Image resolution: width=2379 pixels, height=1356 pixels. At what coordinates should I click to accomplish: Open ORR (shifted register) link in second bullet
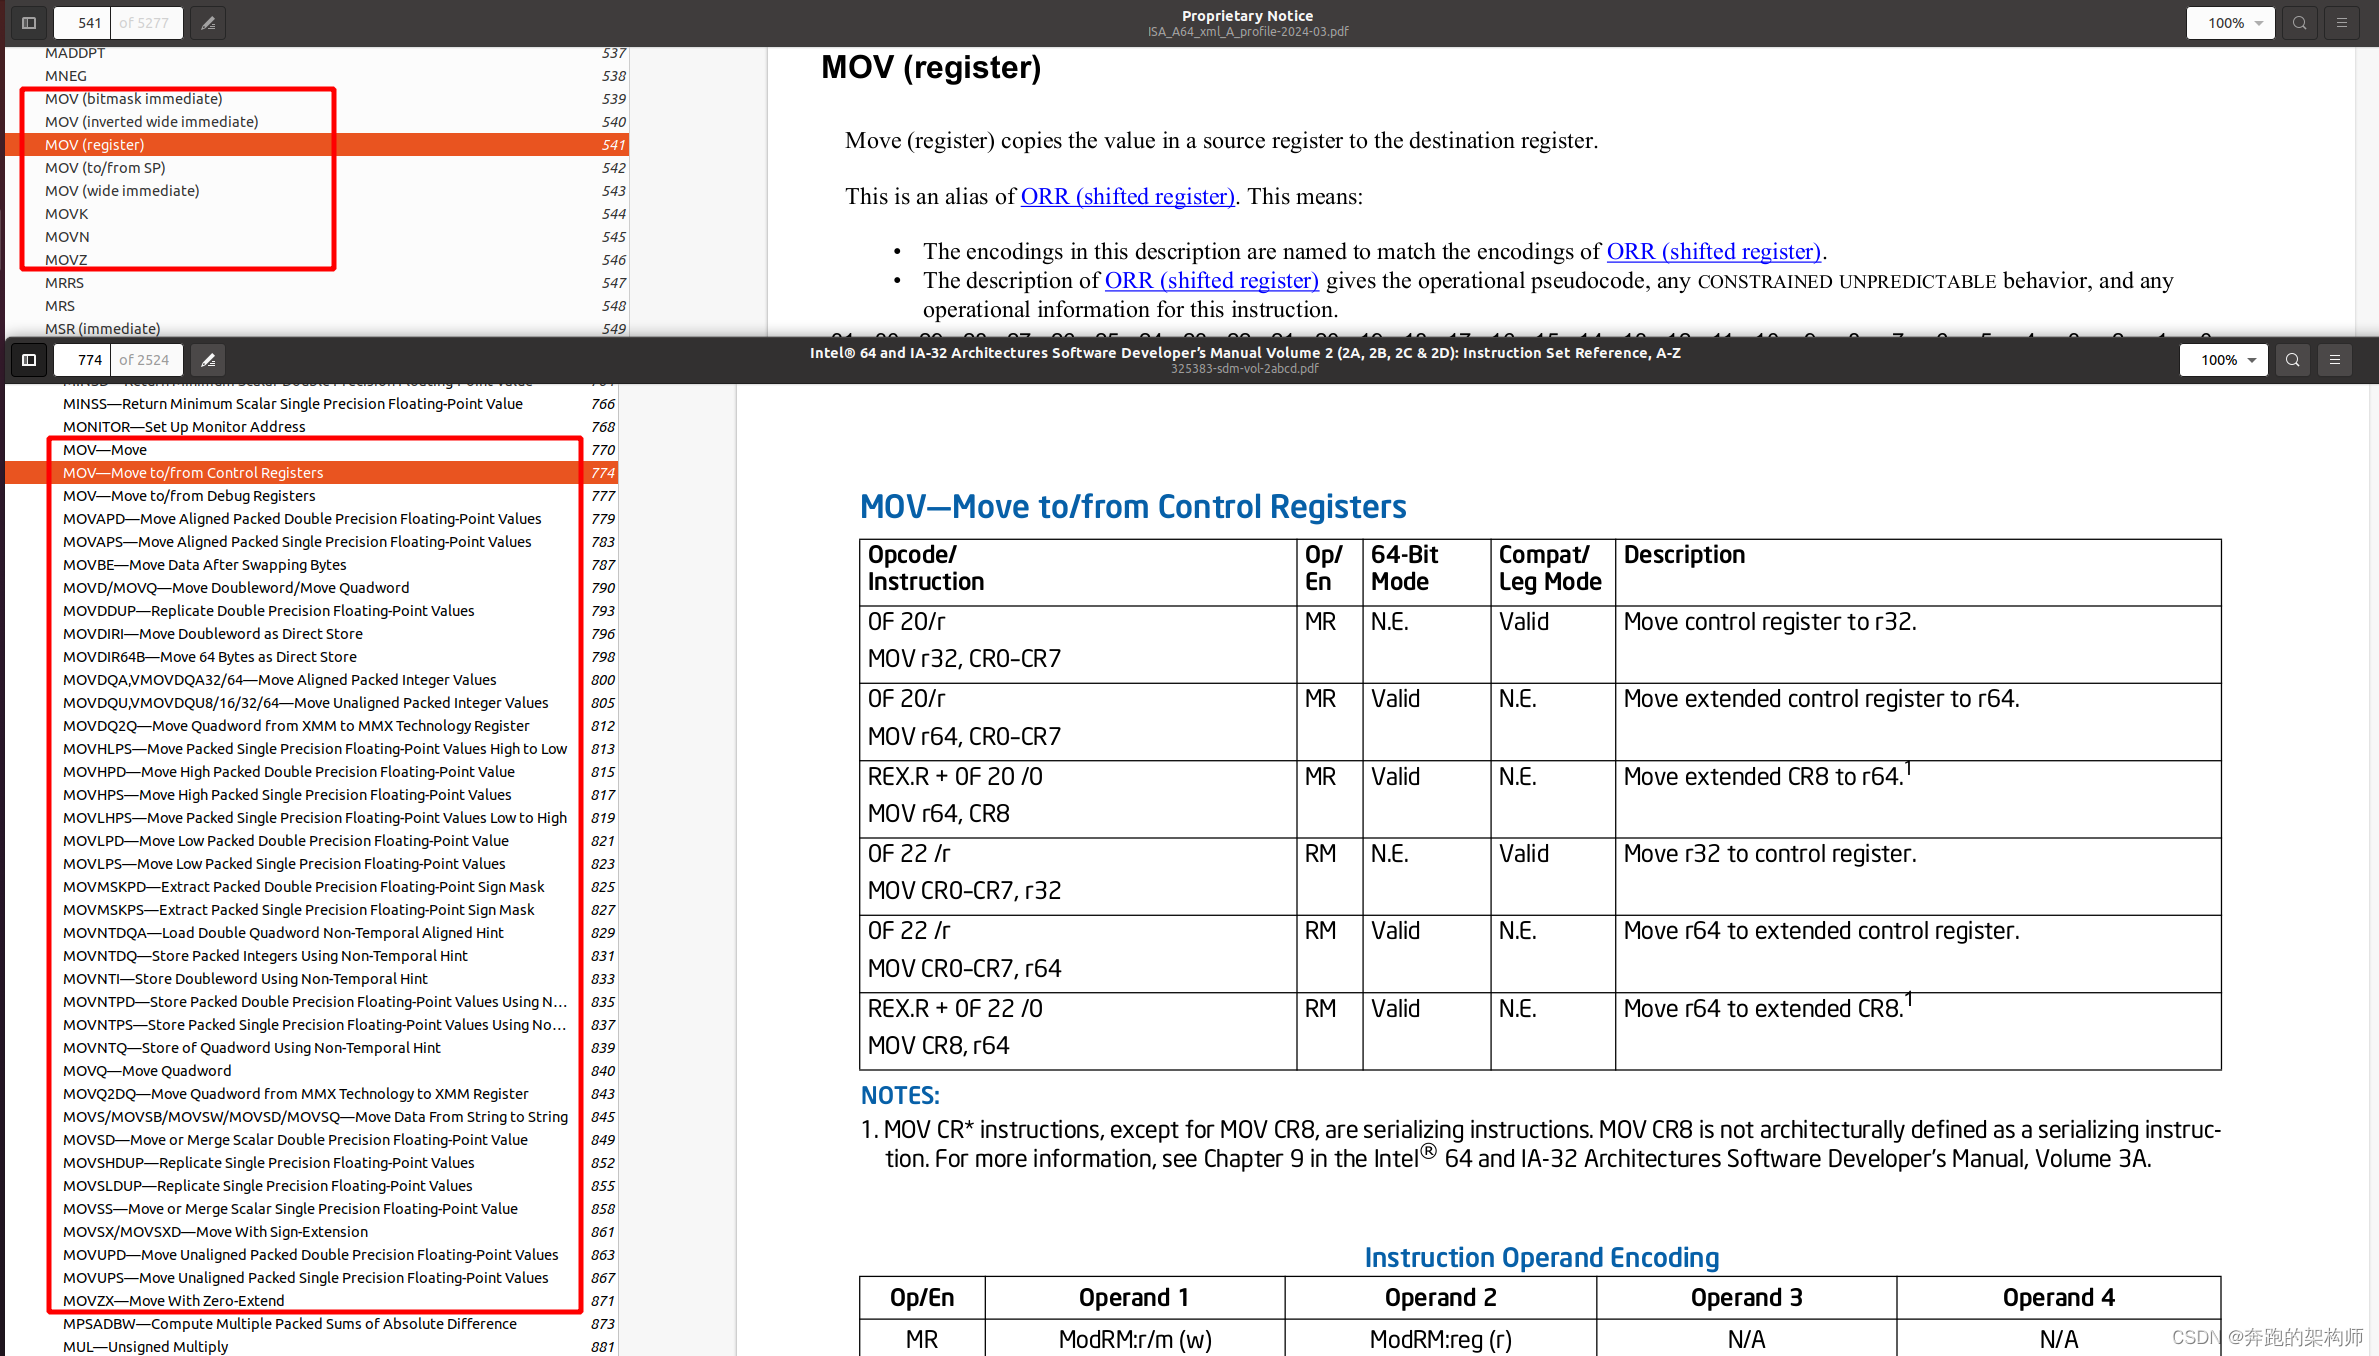pos(1211,281)
